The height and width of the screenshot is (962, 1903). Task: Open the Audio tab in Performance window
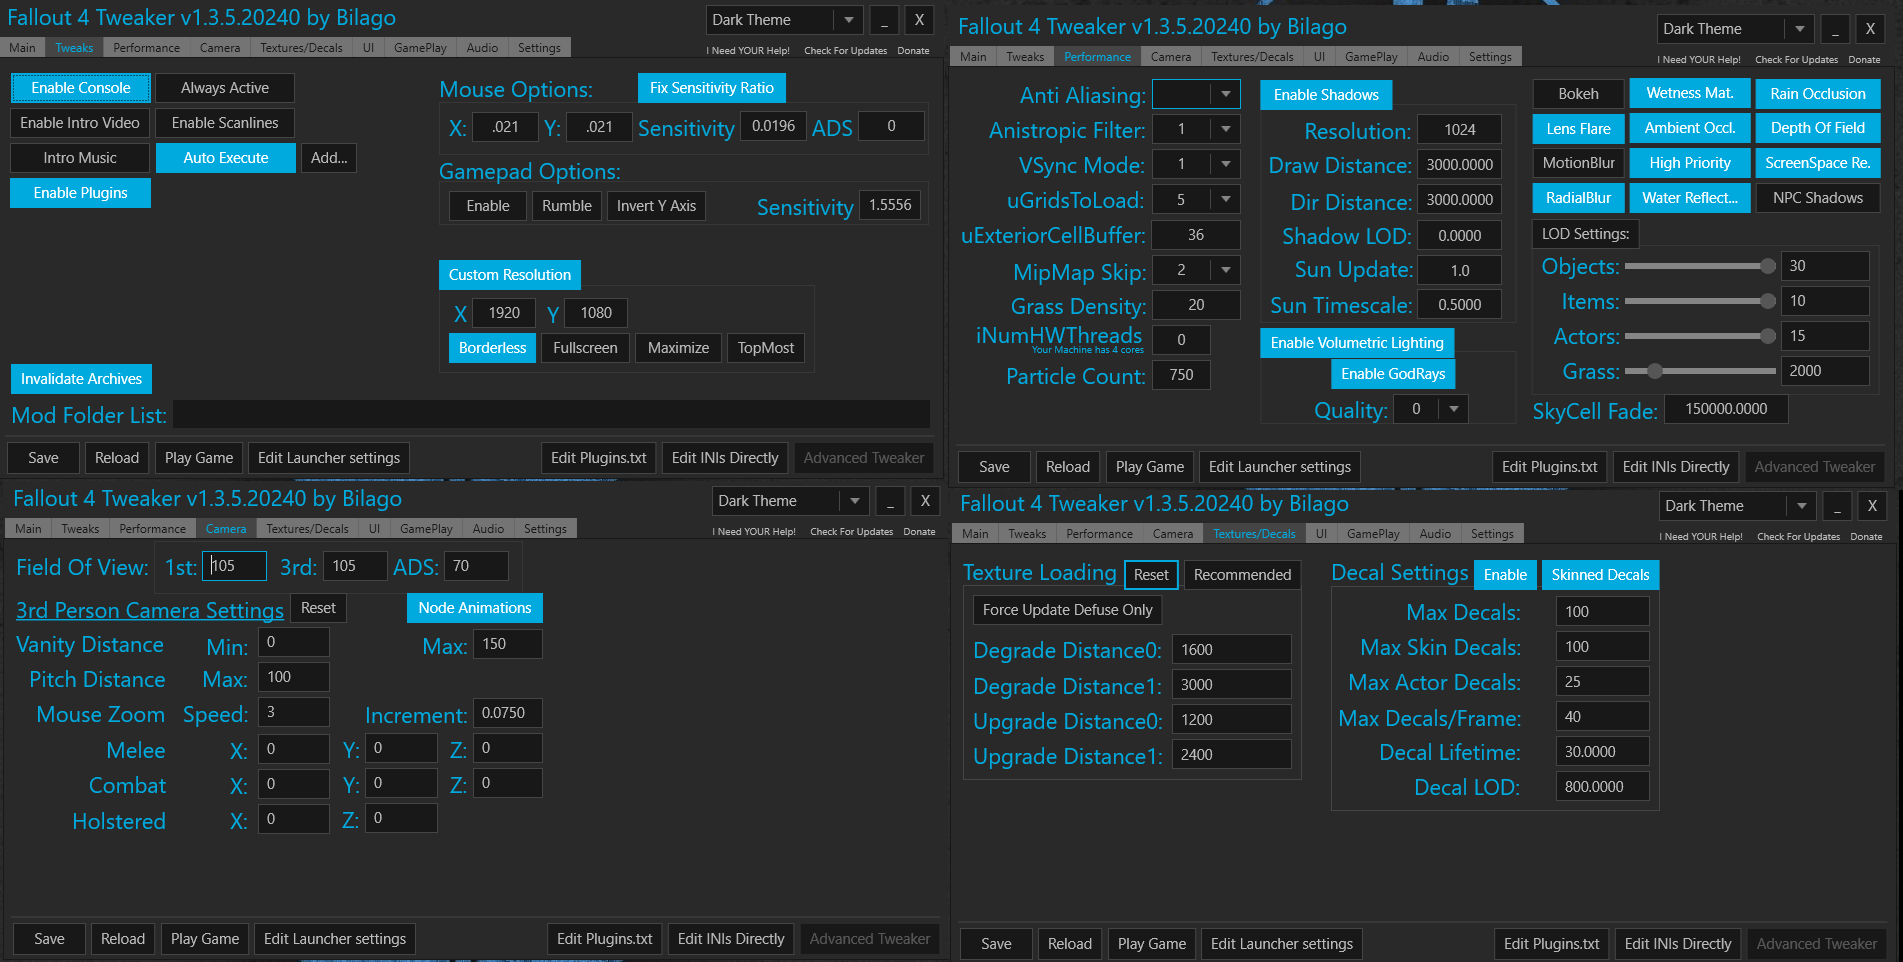pos(1433,57)
